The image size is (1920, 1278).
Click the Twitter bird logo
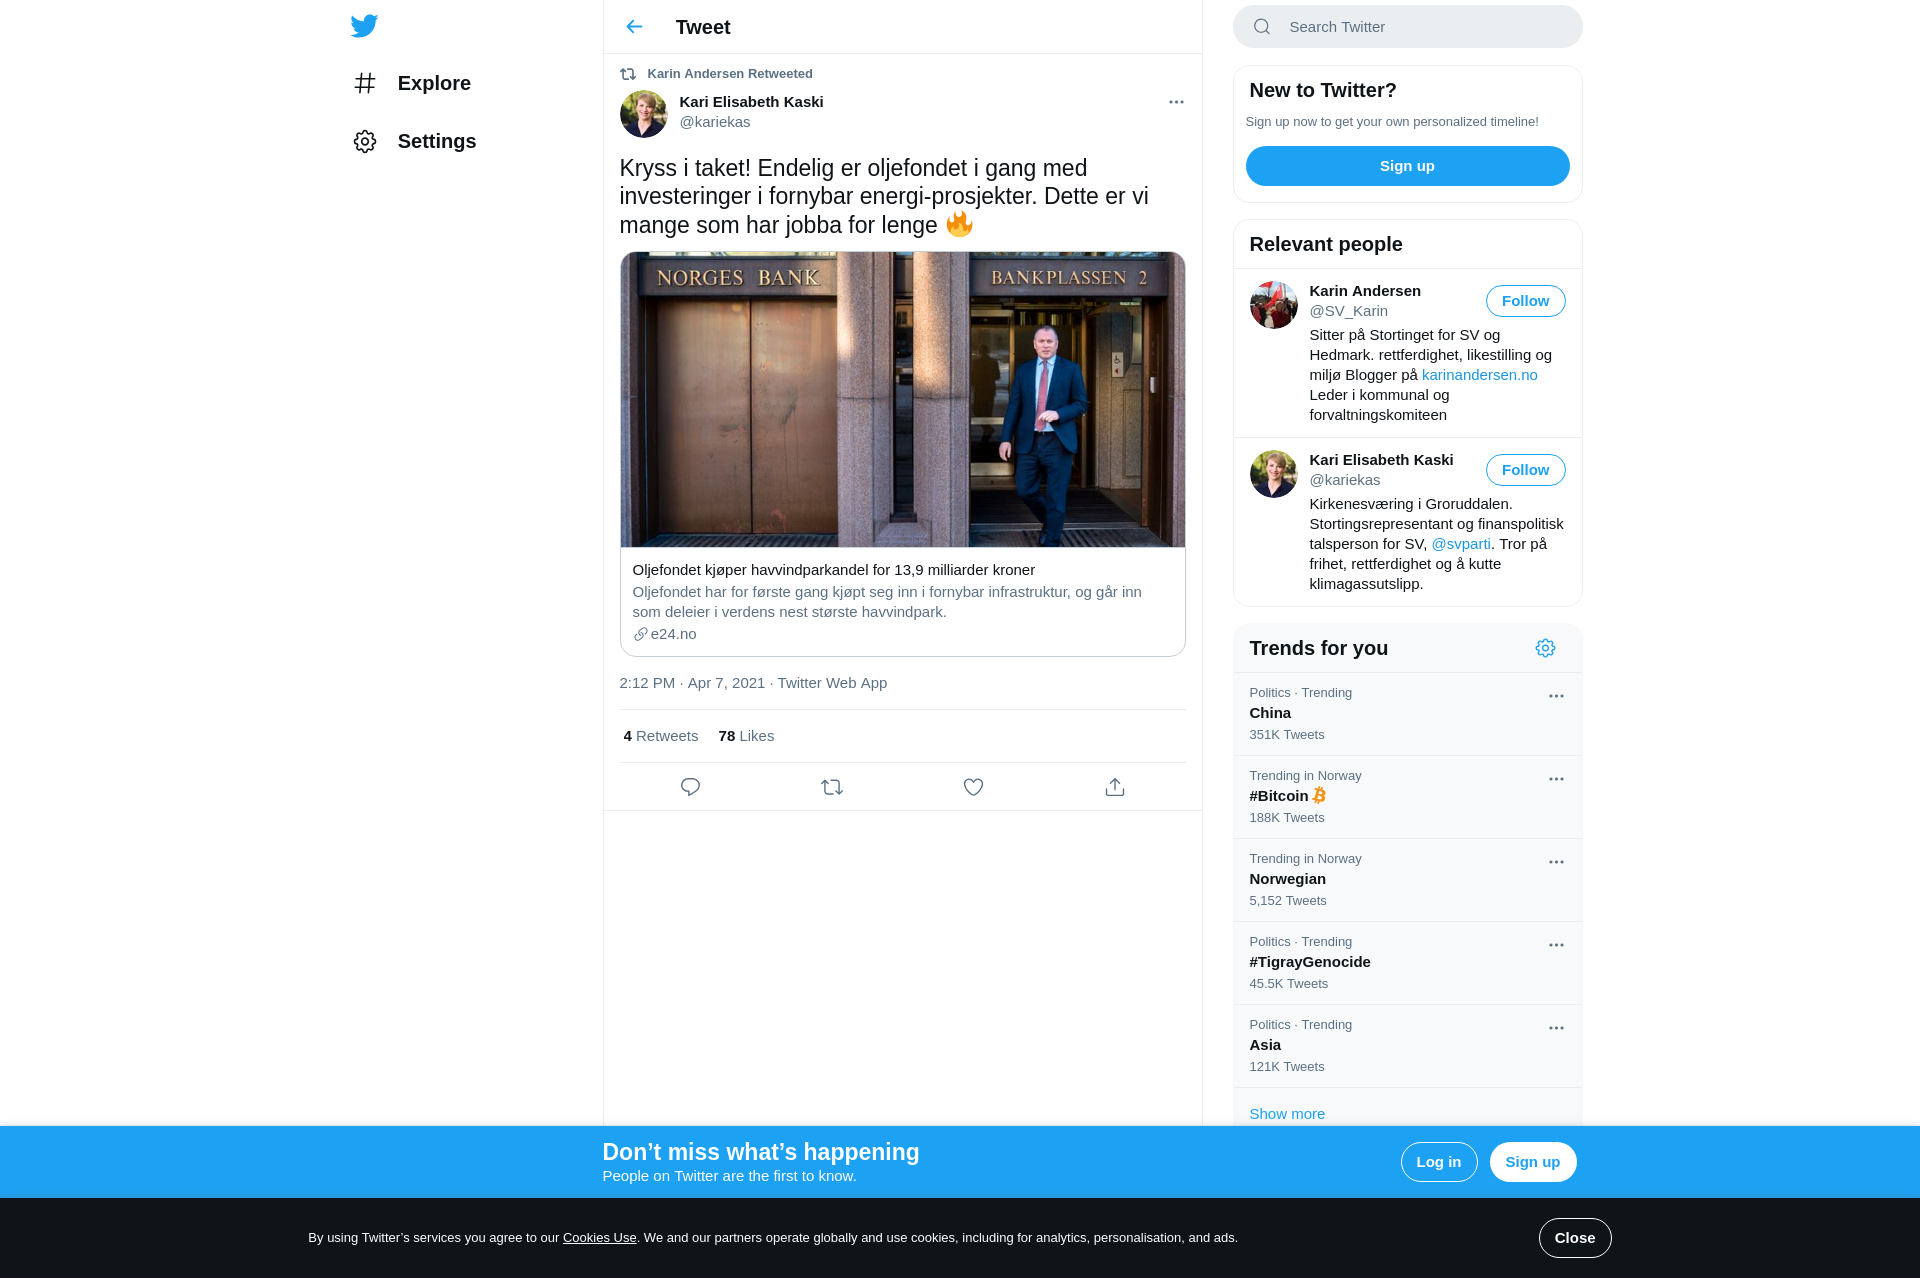tap(364, 26)
